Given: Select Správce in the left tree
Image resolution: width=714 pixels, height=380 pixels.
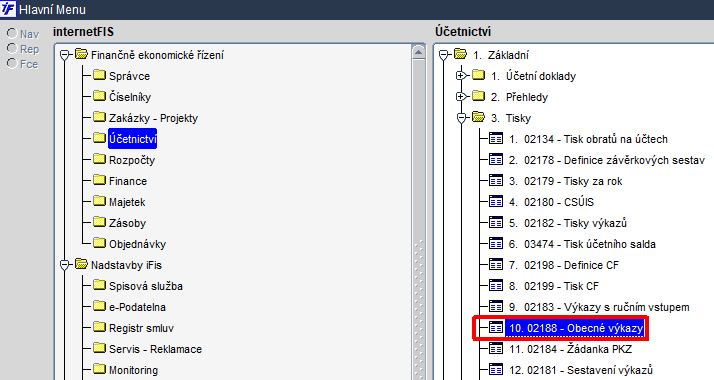Looking at the screenshot, I should pyautogui.click(x=129, y=76).
